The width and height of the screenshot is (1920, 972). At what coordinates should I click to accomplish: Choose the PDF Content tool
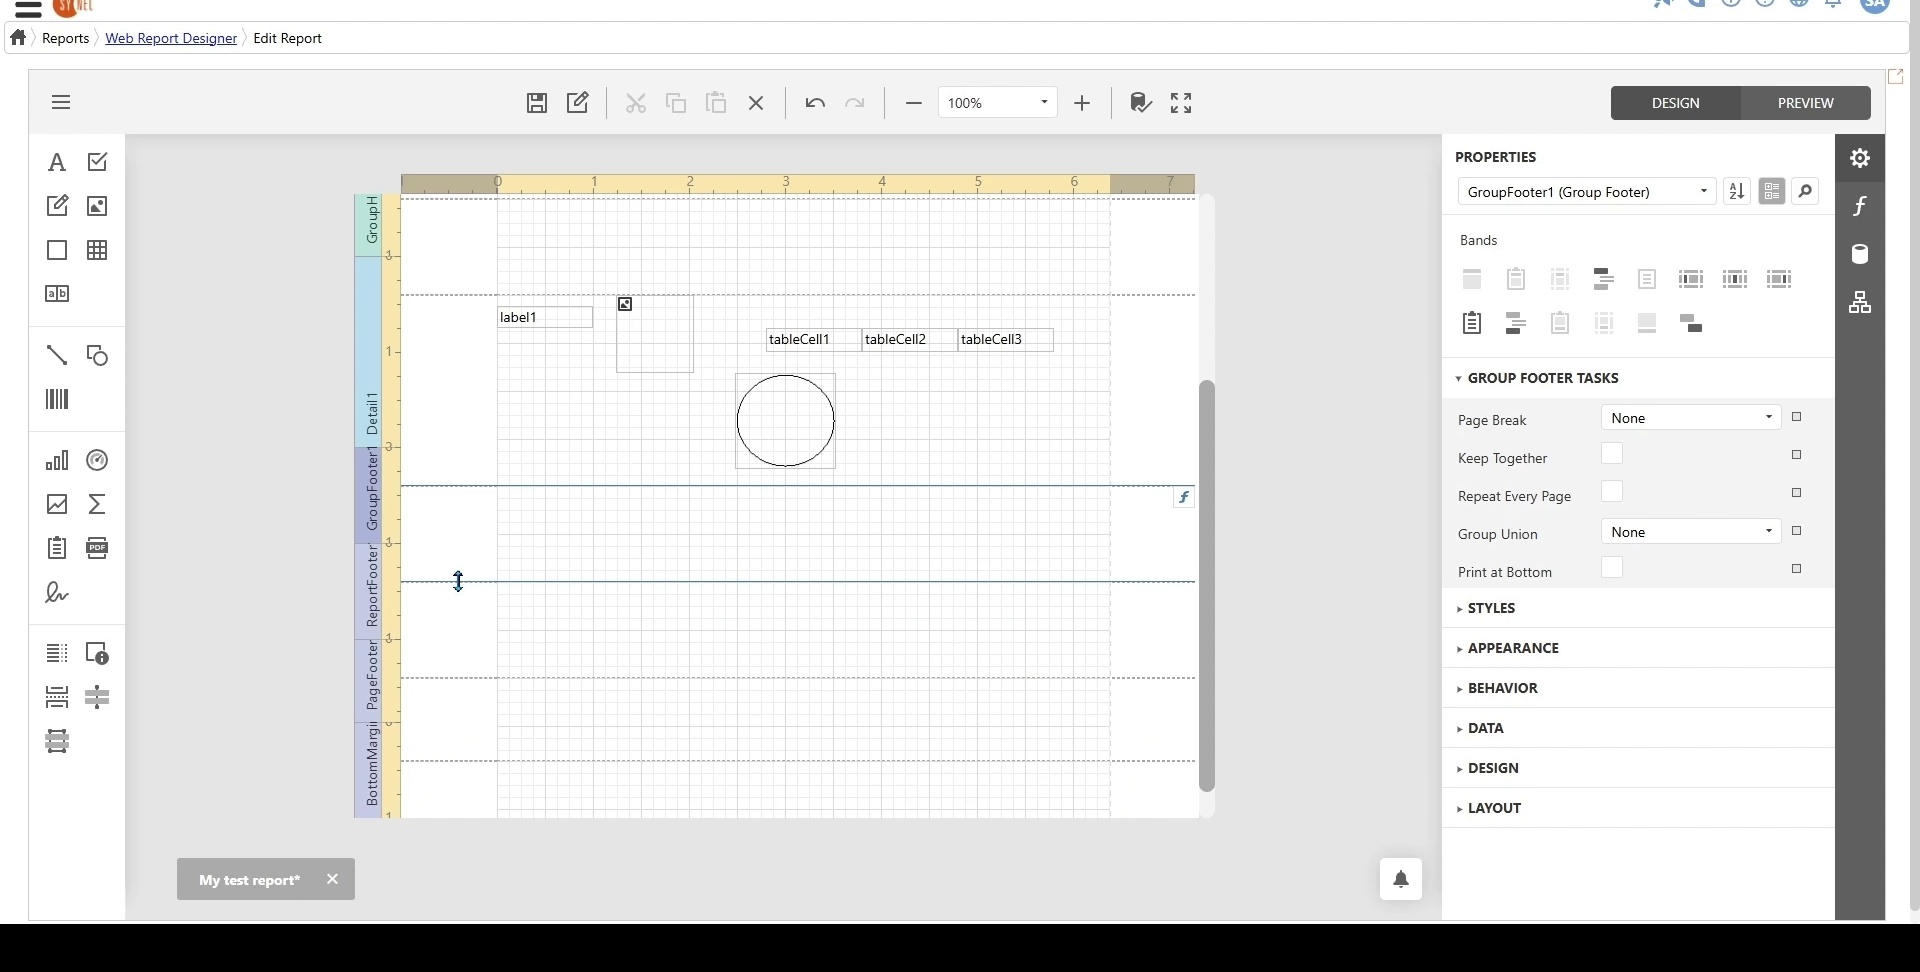coord(97,548)
